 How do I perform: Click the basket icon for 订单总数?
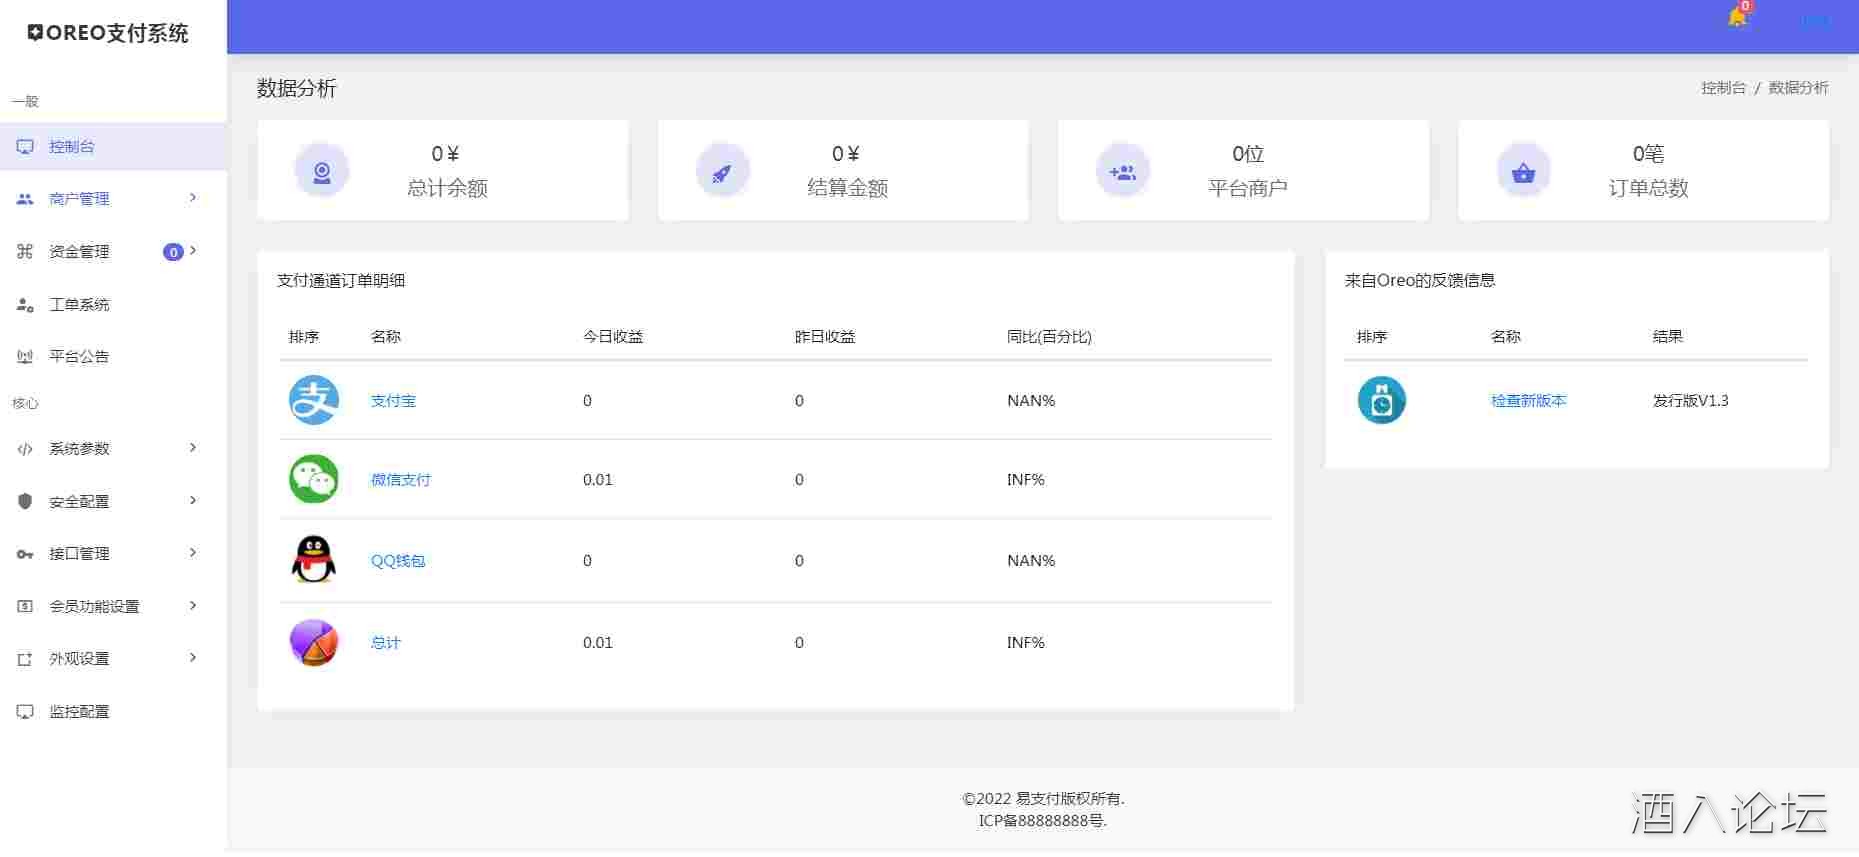click(1523, 172)
